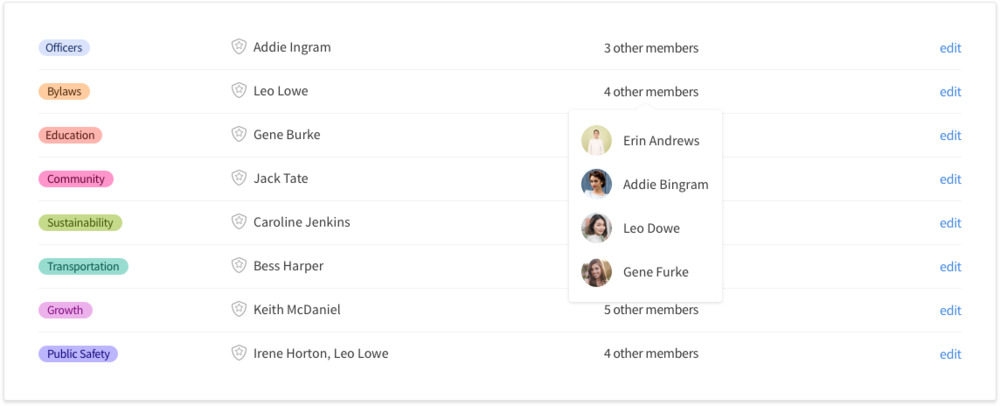Edit the Sustainability committee row
Image resolution: width=1000 pixels, height=406 pixels.
pyautogui.click(x=950, y=223)
